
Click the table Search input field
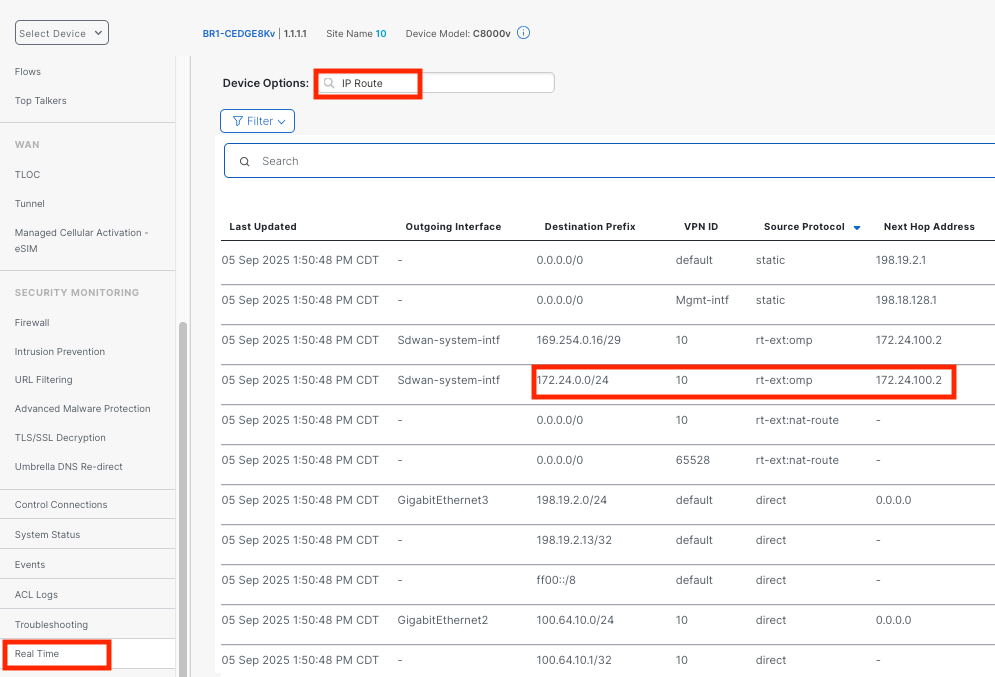point(600,161)
